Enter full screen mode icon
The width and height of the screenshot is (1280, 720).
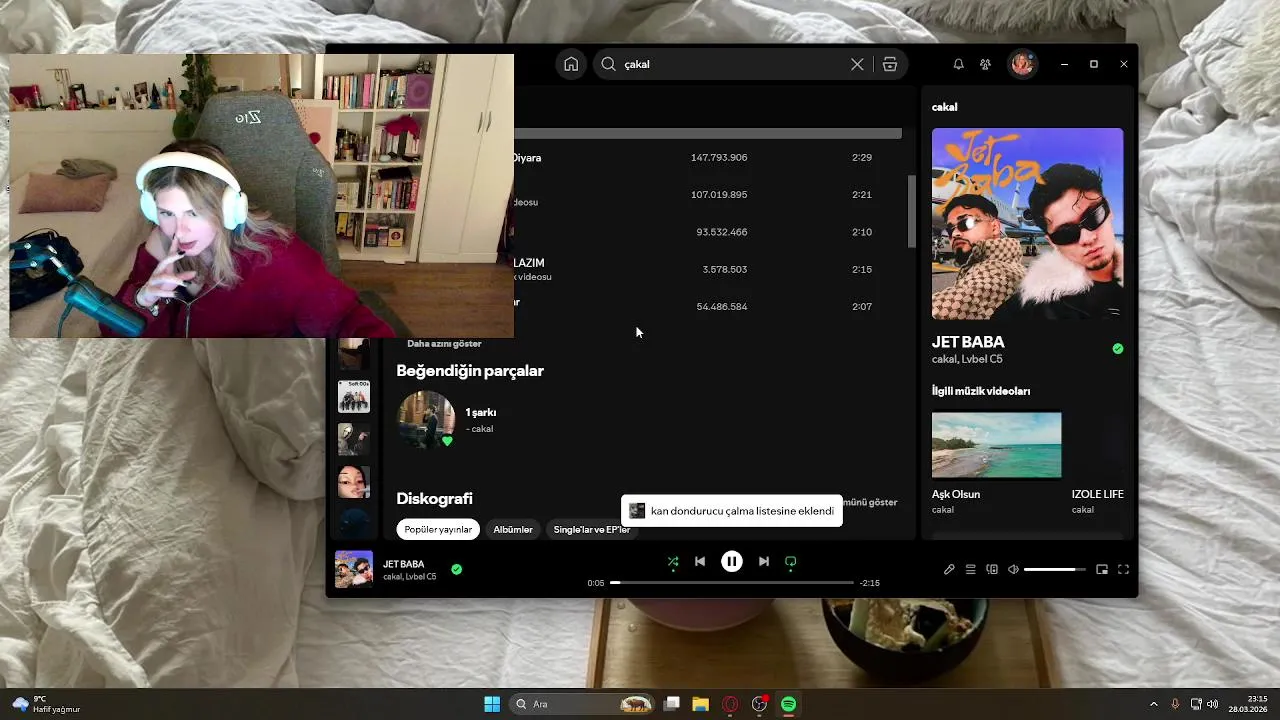point(1123,570)
